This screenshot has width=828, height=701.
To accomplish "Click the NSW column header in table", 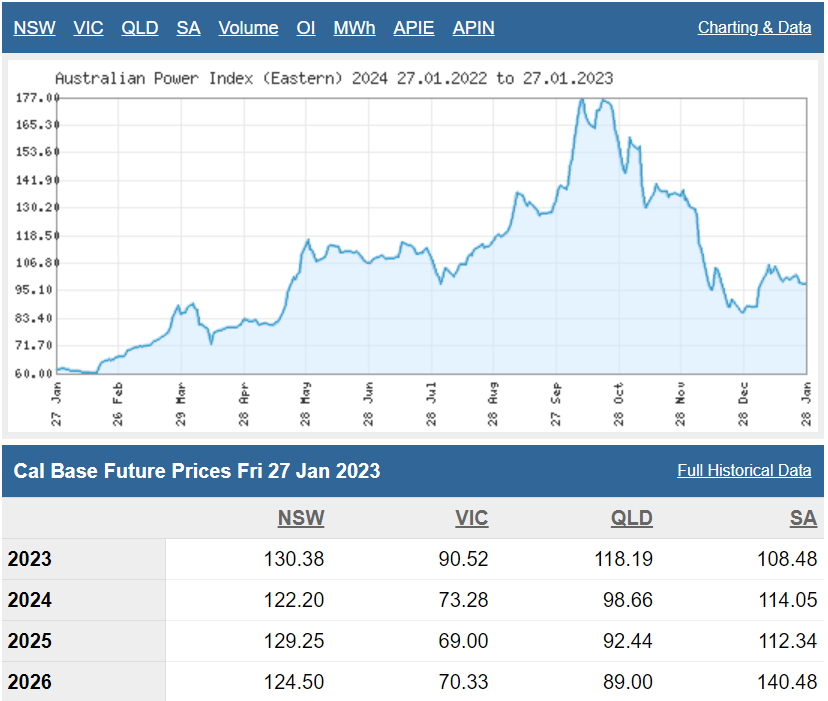I will 301,518.
